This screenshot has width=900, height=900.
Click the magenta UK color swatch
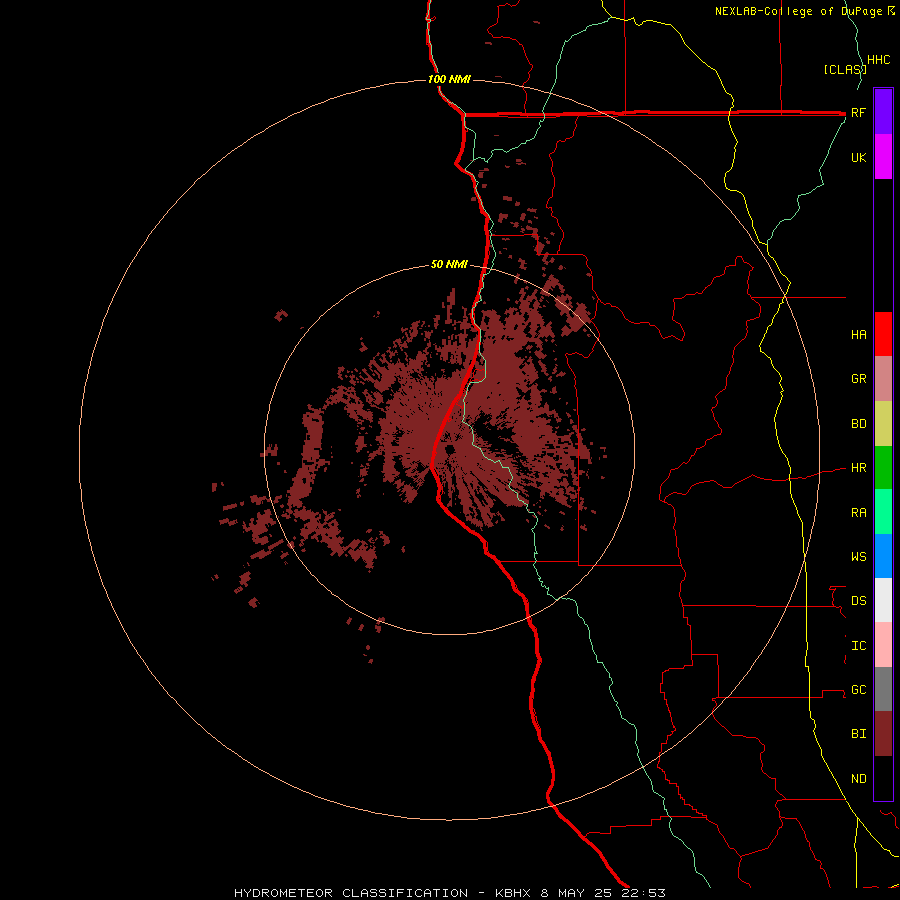click(x=883, y=157)
